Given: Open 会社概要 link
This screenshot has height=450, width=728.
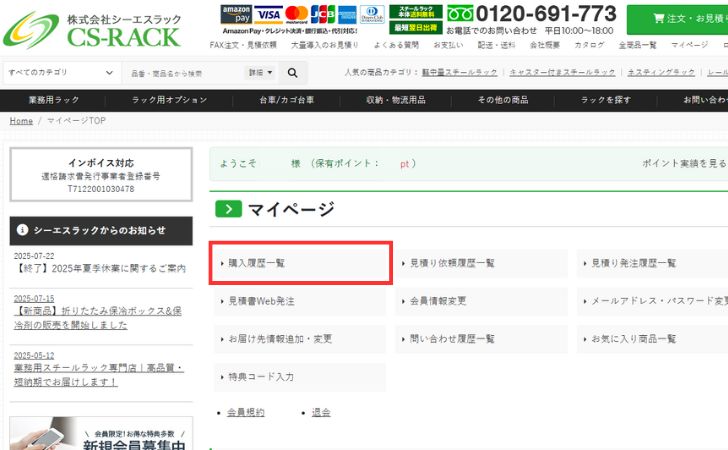Looking at the screenshot, I should tap(545, 45).
